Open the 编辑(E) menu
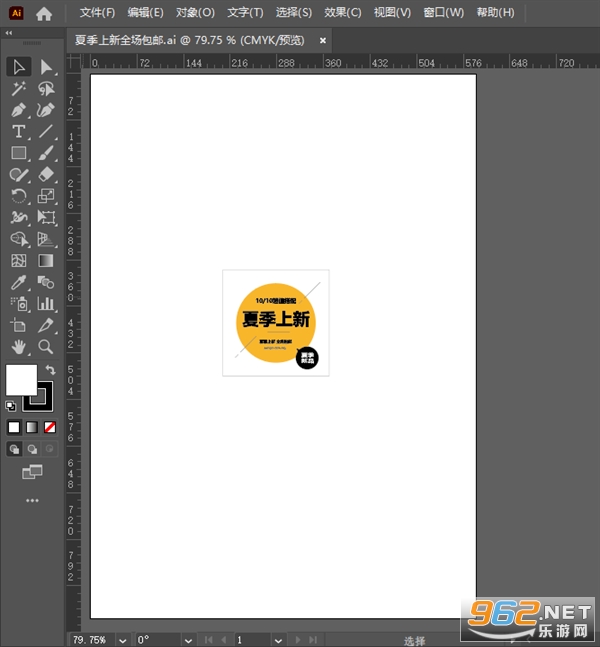 (x=145, y=13)
